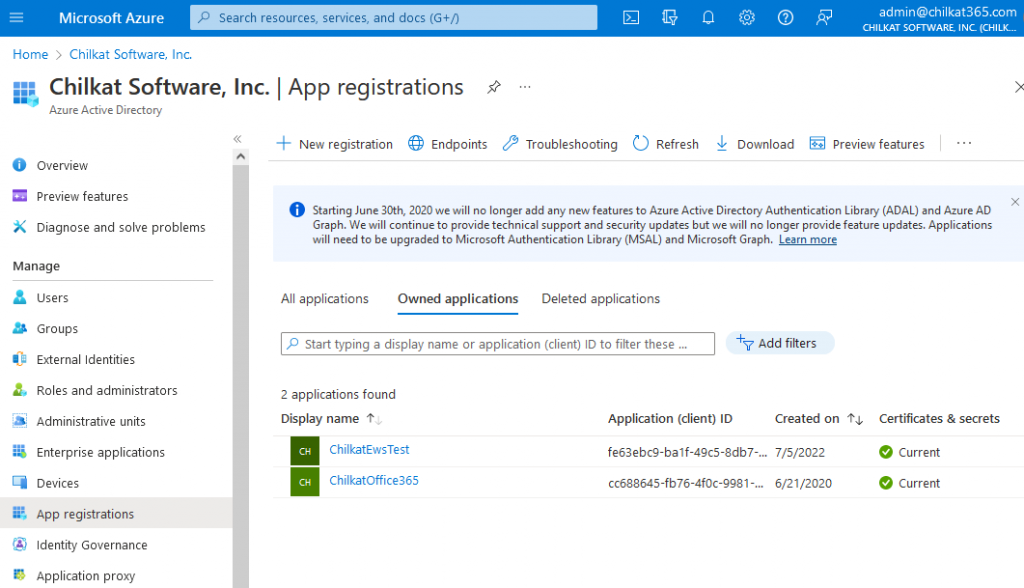
Task: Open the portal settings gear
Action: pos(746,17)
